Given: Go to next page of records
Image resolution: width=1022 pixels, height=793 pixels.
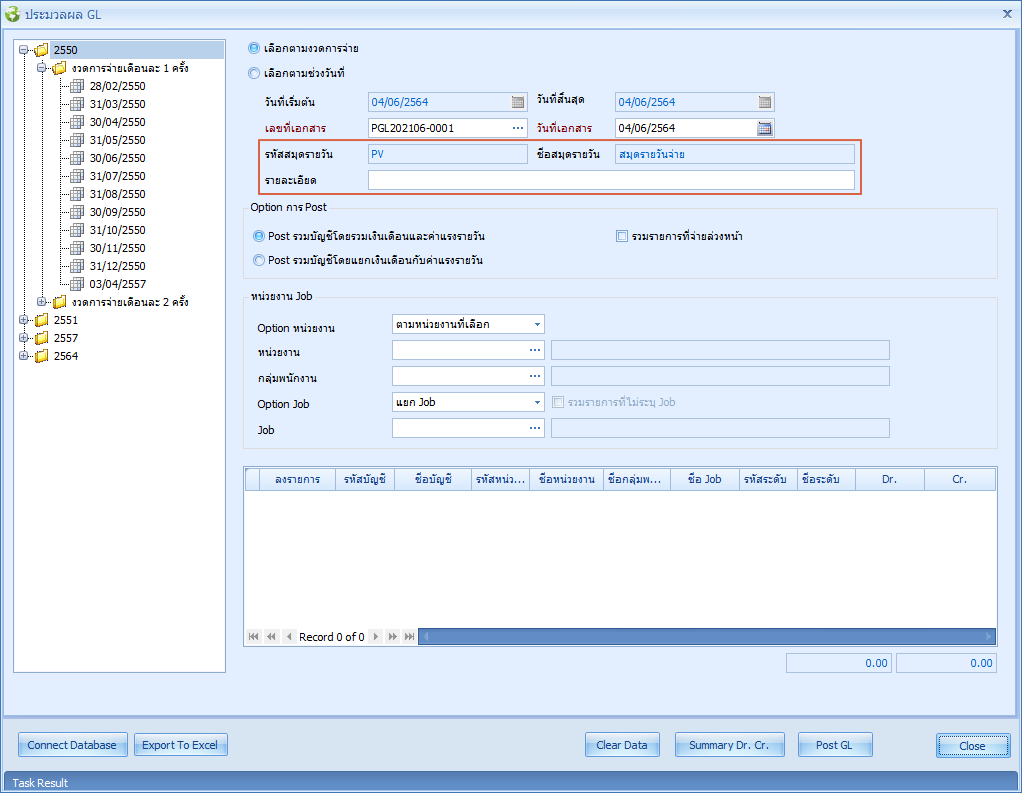Looking at the screenshot, I should click(392, 637).
